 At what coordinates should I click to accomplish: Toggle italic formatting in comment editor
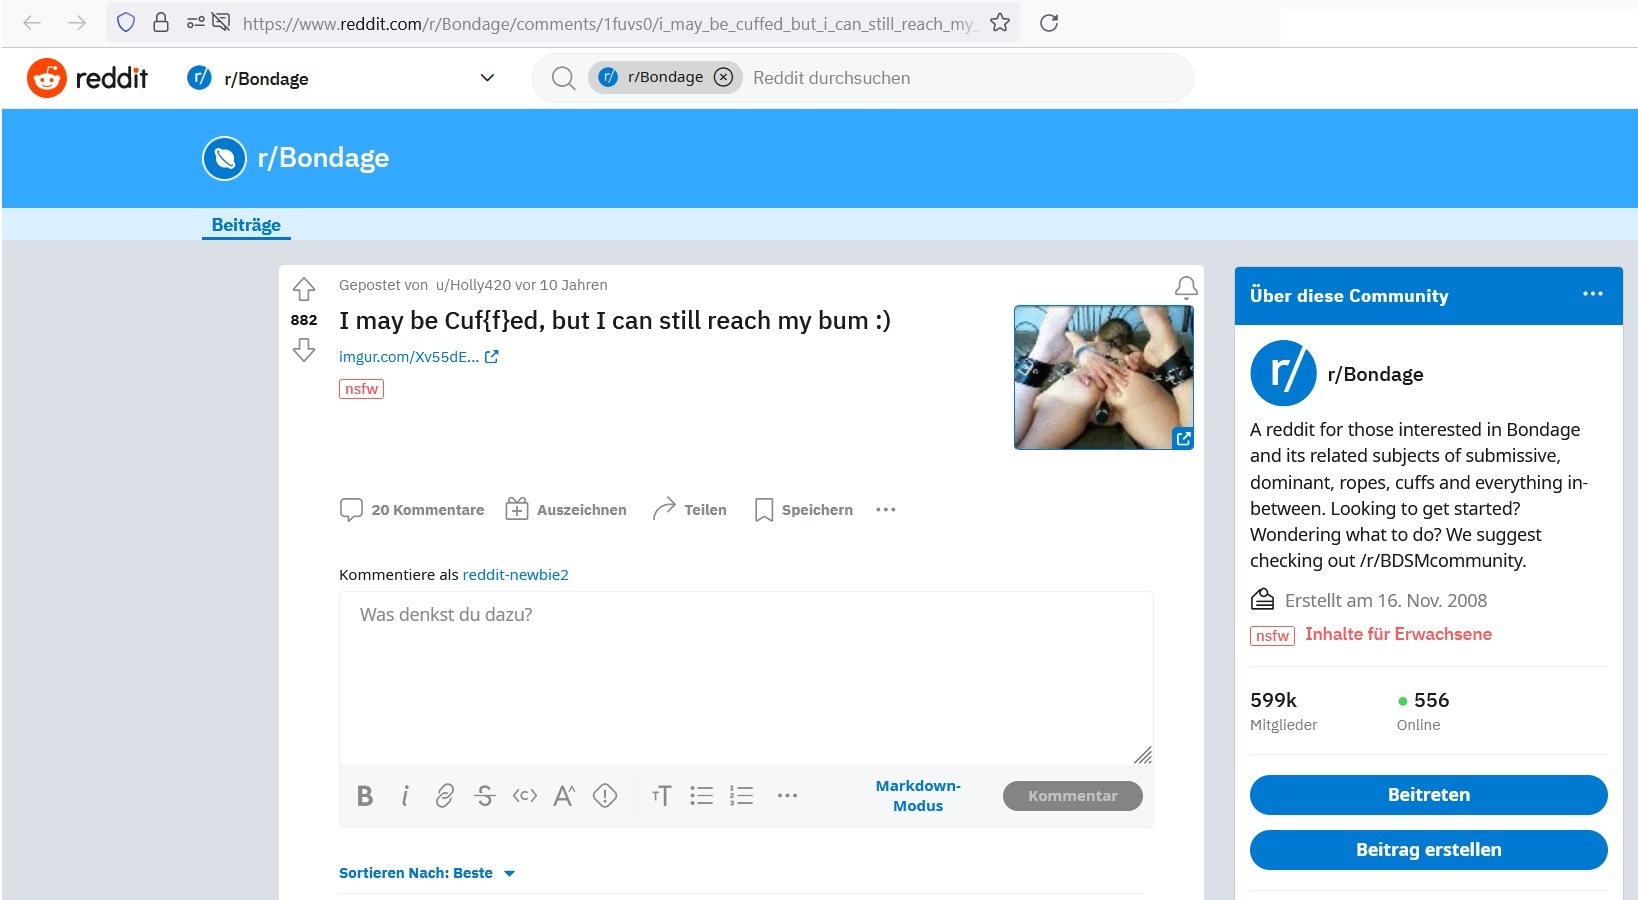[x=405, y=796]
